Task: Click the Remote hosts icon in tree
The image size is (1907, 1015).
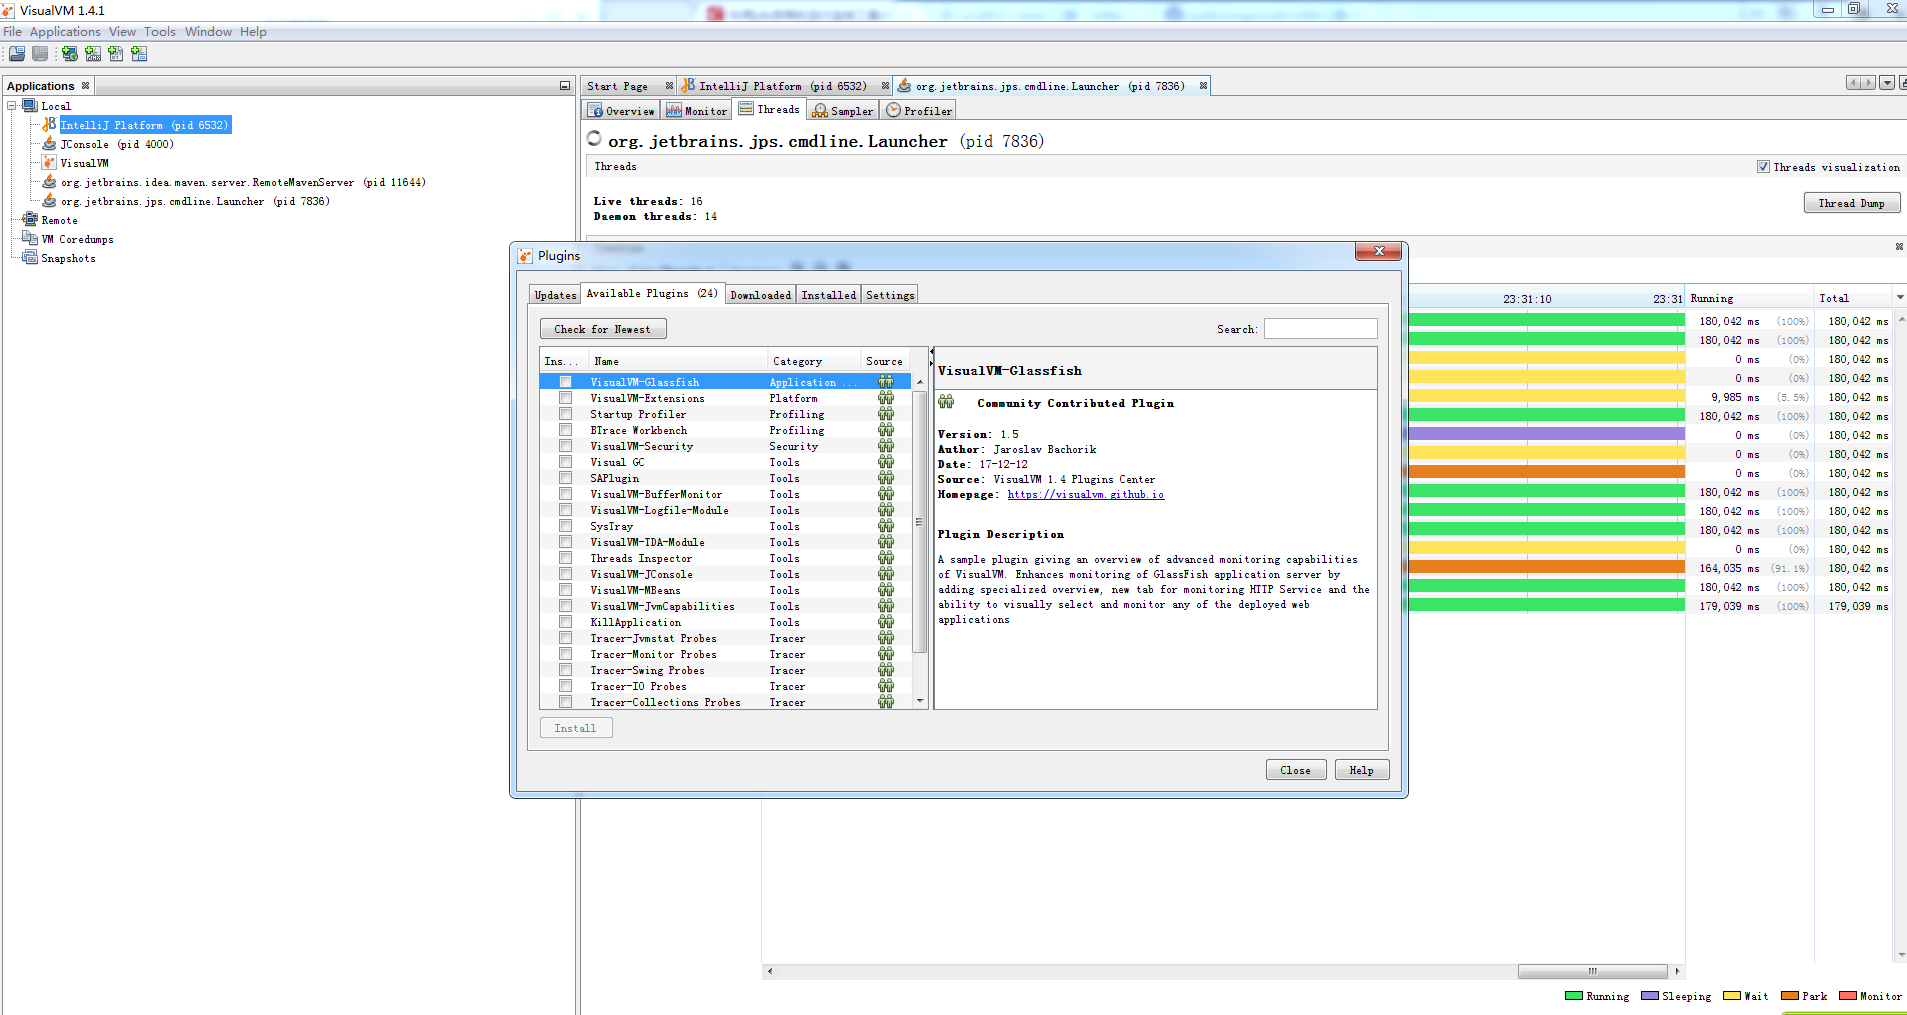Action: tap(30, 220)
